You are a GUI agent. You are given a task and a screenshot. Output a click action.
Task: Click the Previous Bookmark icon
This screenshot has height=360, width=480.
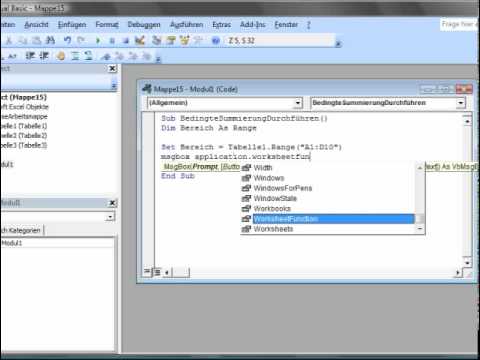point(133,56)
